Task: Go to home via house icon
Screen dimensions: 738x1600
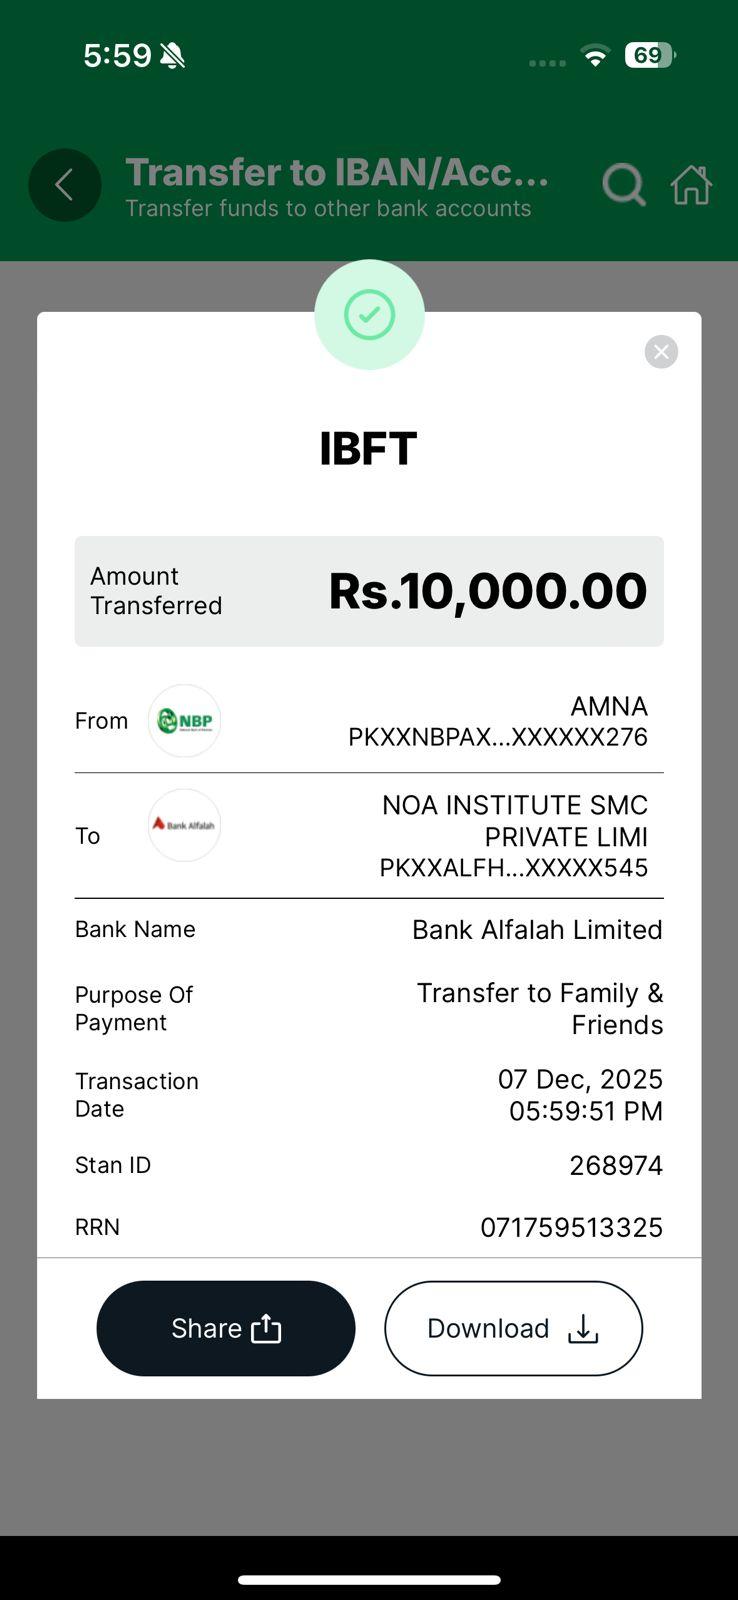Action: pos(692,185)
